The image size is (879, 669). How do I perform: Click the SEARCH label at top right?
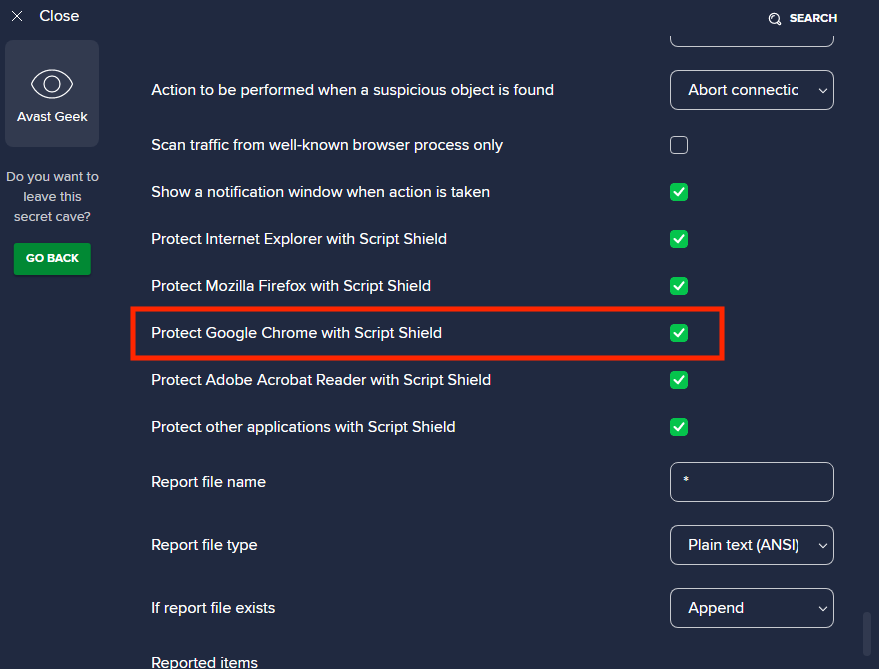coord(812,18)
